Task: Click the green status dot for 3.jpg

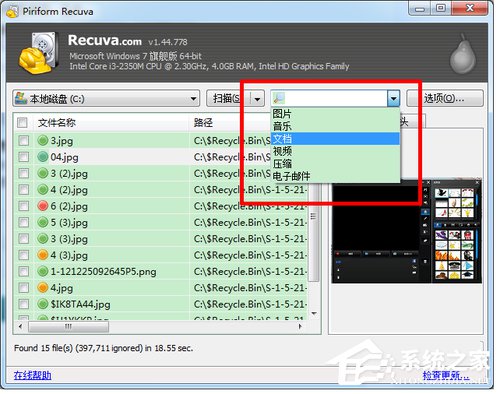Action: (x=43, y=140)
